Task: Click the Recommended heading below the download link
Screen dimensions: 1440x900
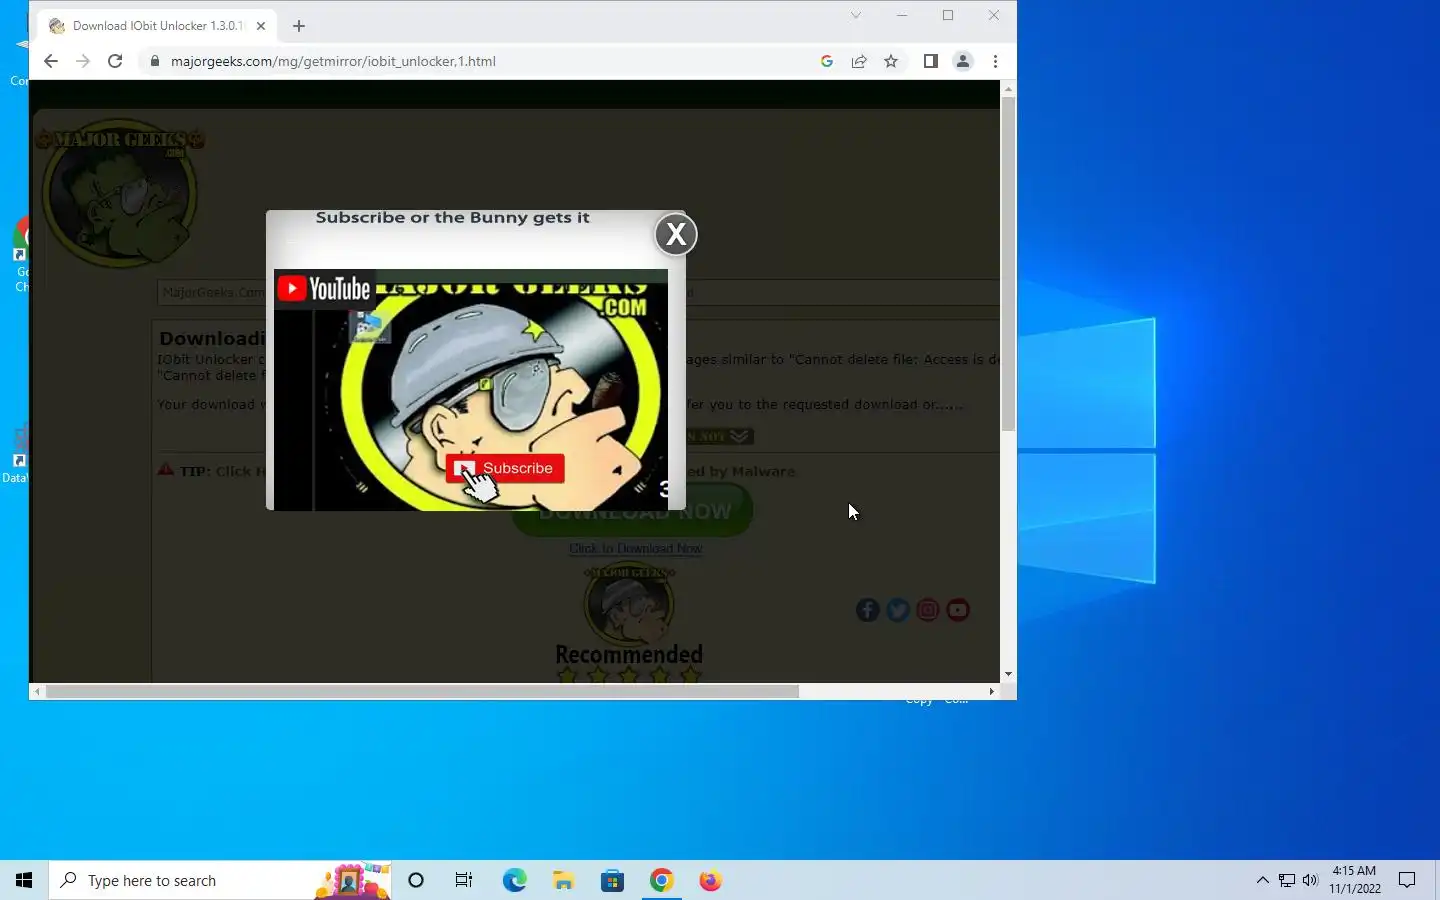Action: (629, 654)
